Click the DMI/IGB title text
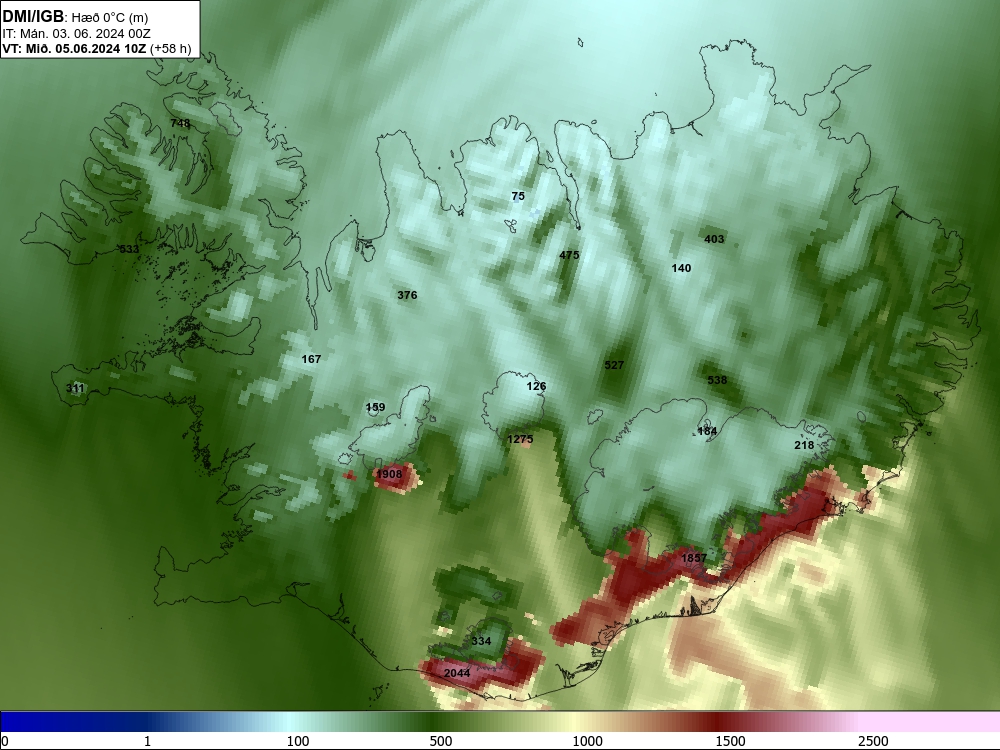This screenshot has height=750, width=1000. (x=33, y=16)
